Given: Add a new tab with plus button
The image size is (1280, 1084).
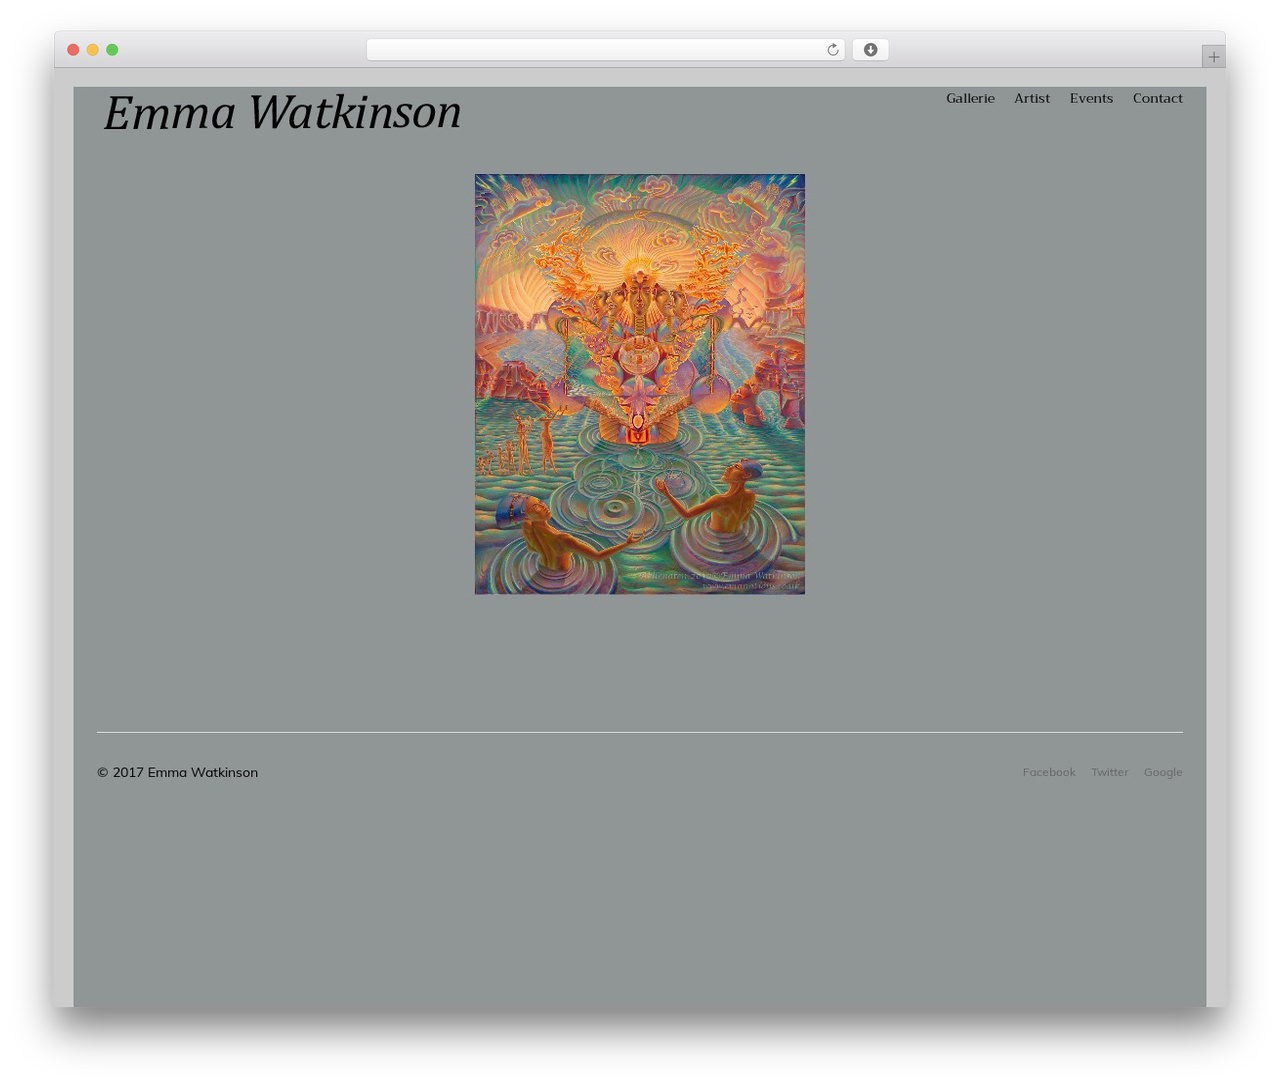Looking at the screenshot, I should pos(1213,57).
